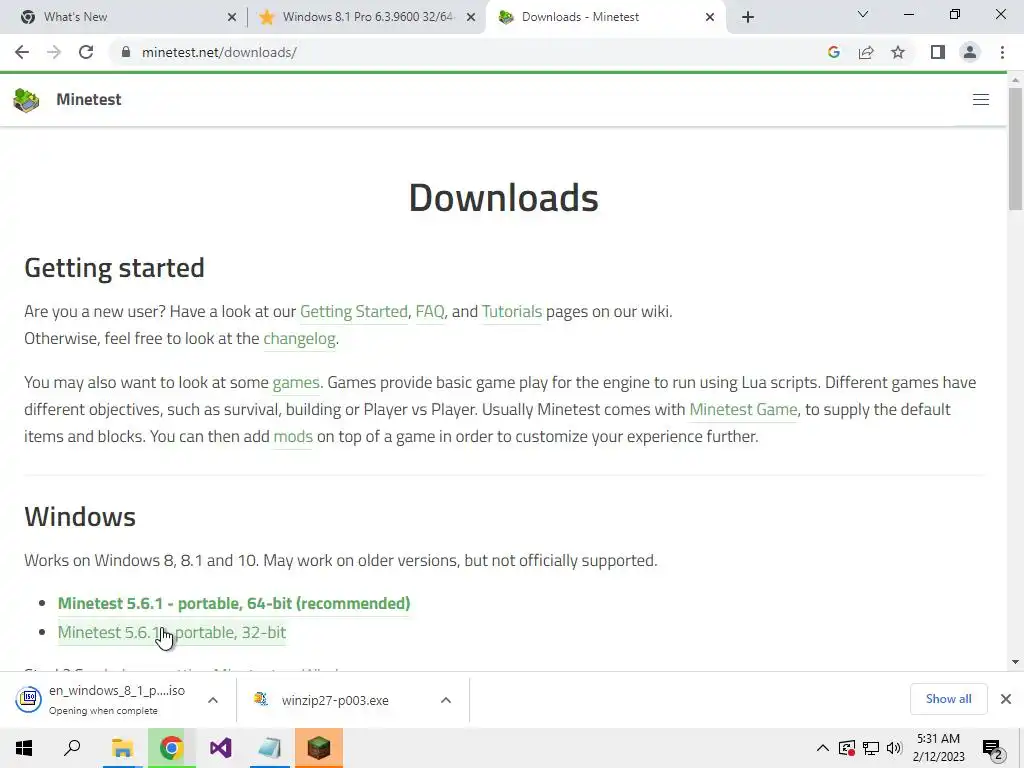1024x768 pixels.
Task: Open the Minetest Game link
Action: click(x=743, y=409)
